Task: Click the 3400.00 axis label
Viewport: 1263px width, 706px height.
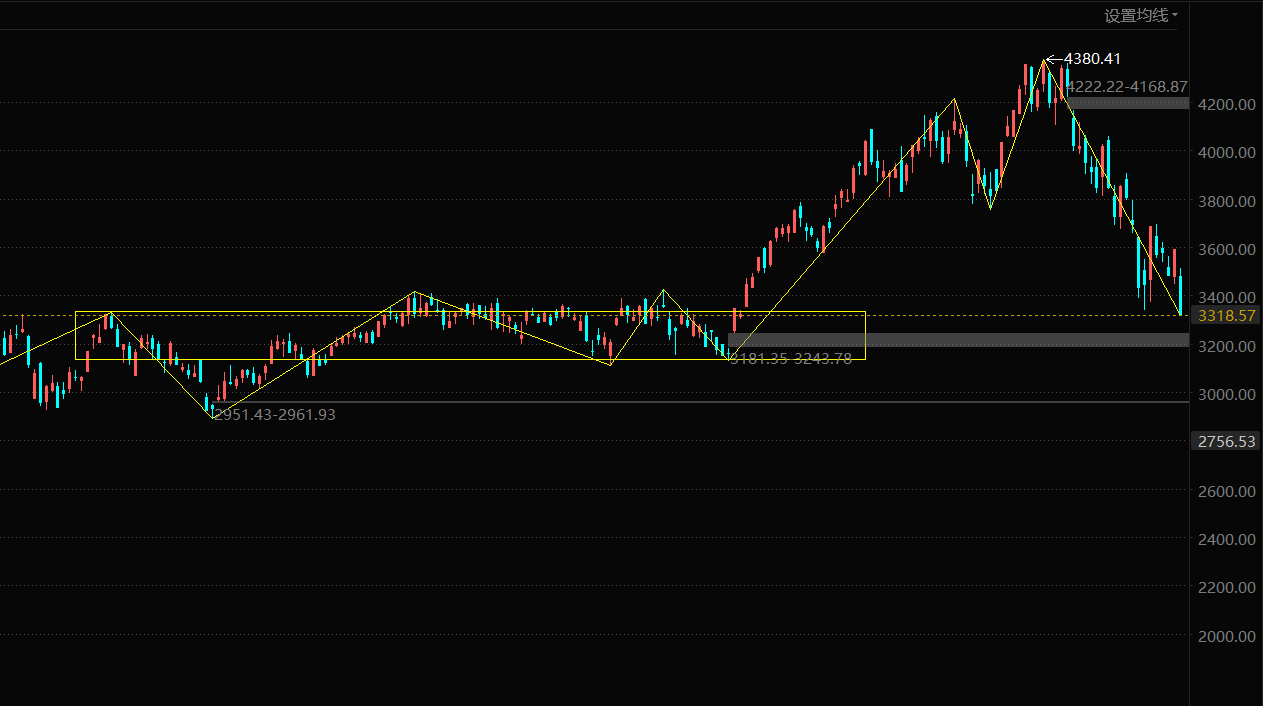Action: 1227,297
